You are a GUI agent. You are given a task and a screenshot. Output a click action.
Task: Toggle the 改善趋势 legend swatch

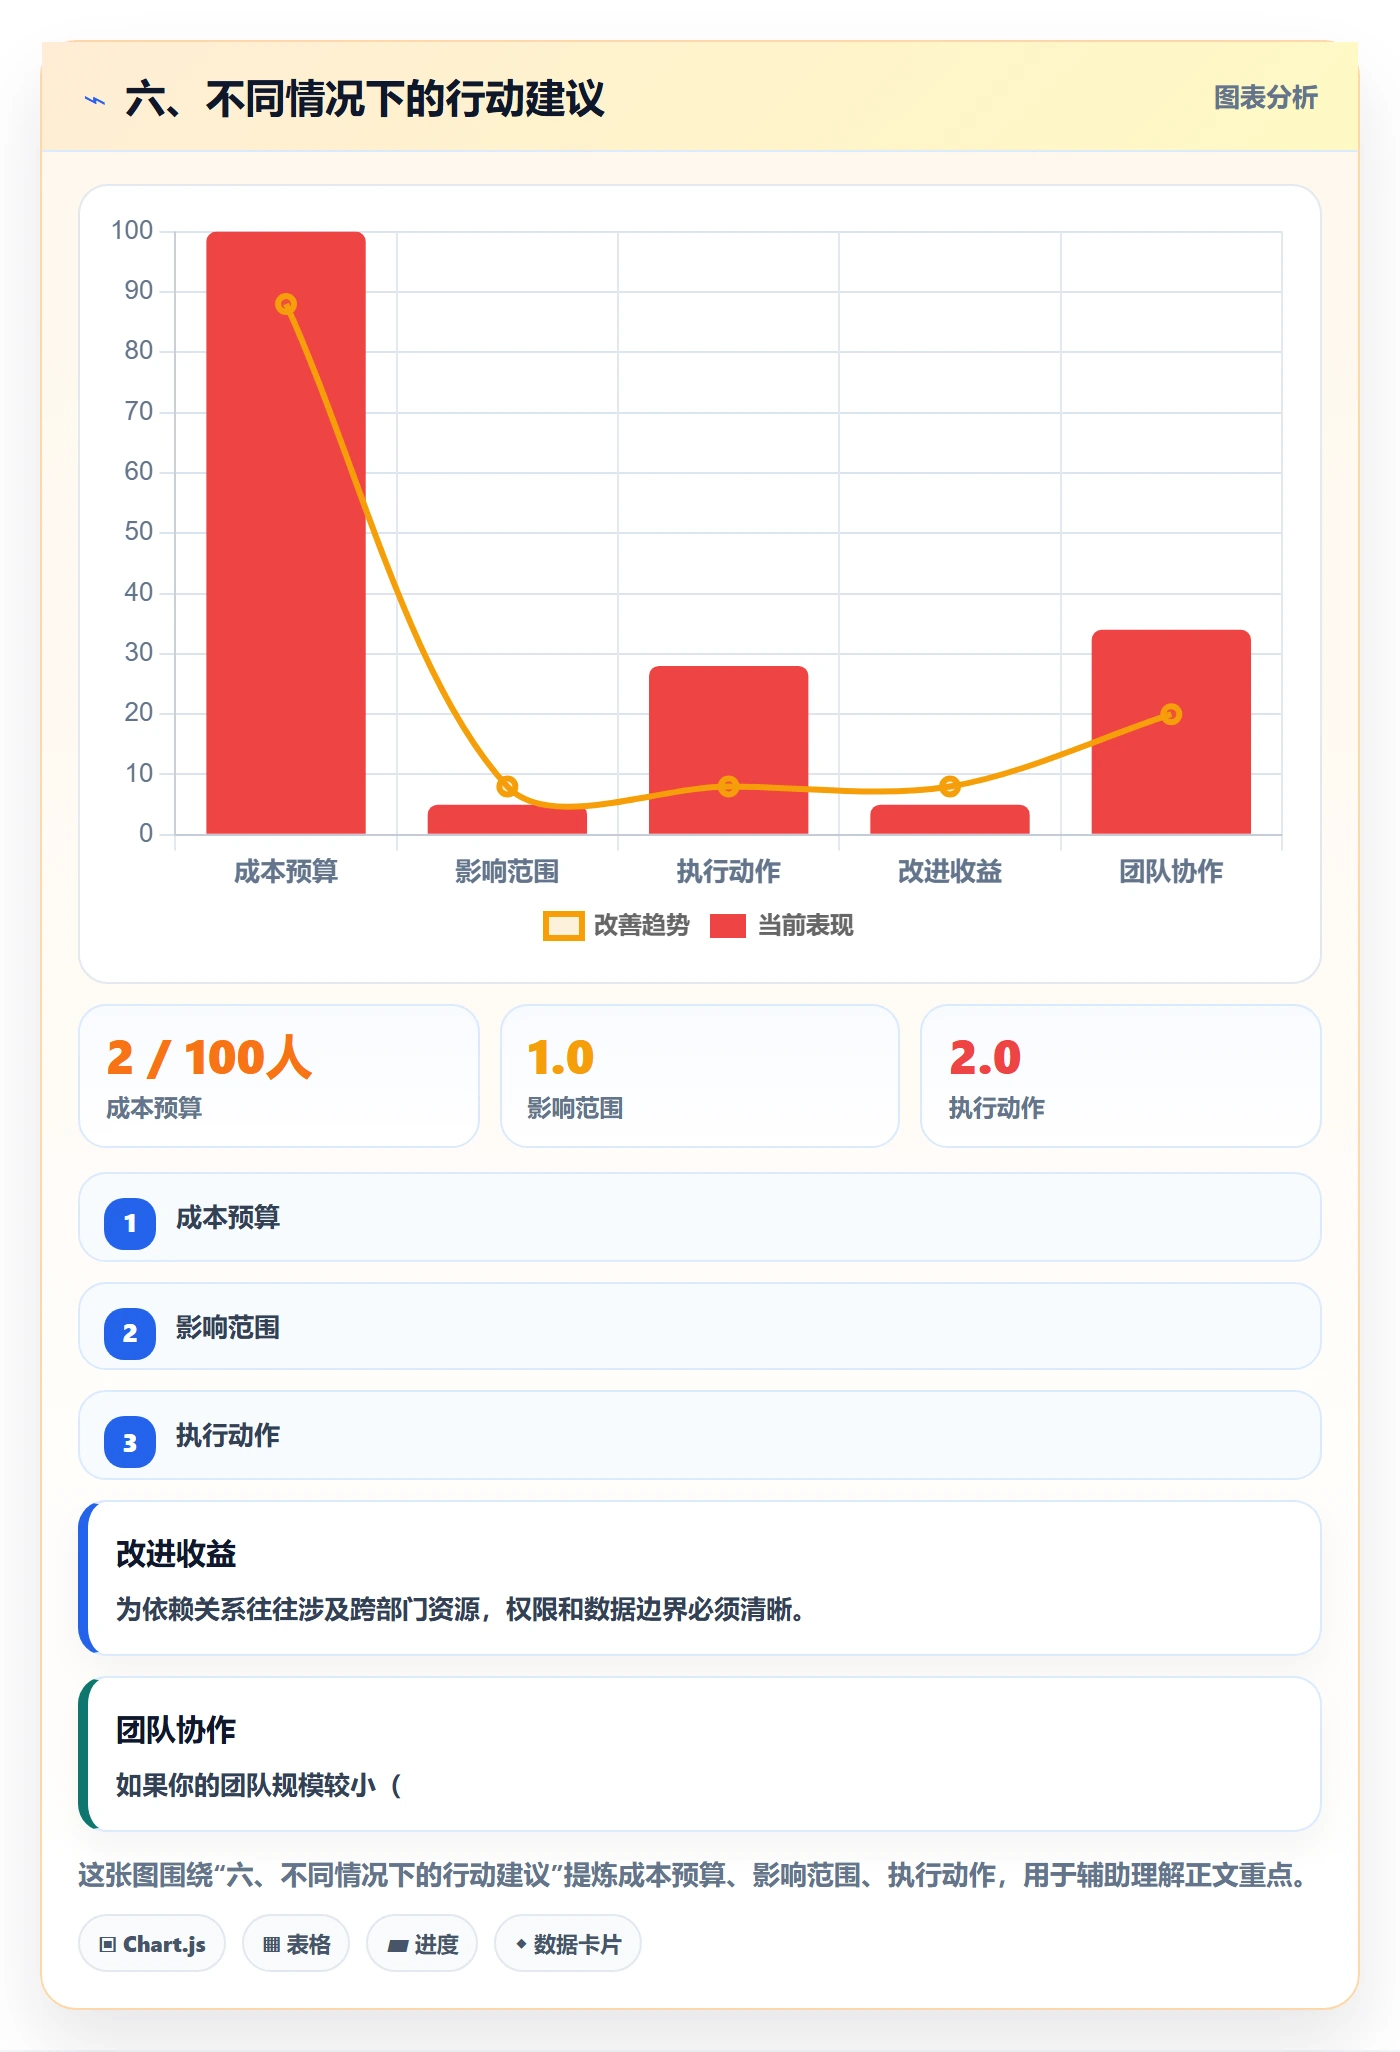tap(563, 926)
